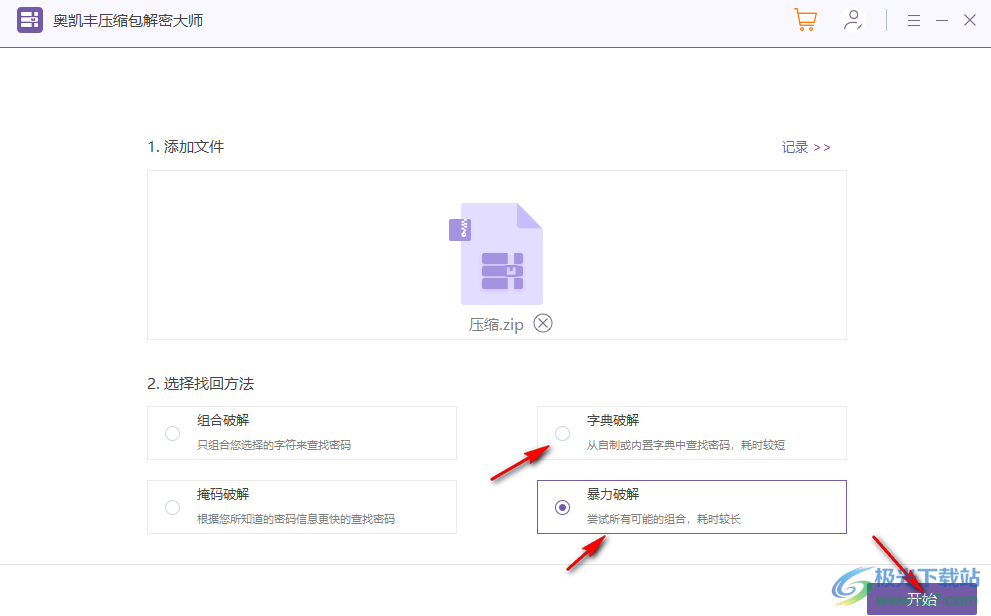Viewport: 991px width, 616px height.
Task: Open the 记录 >> records link
Action: click(806, 147)
